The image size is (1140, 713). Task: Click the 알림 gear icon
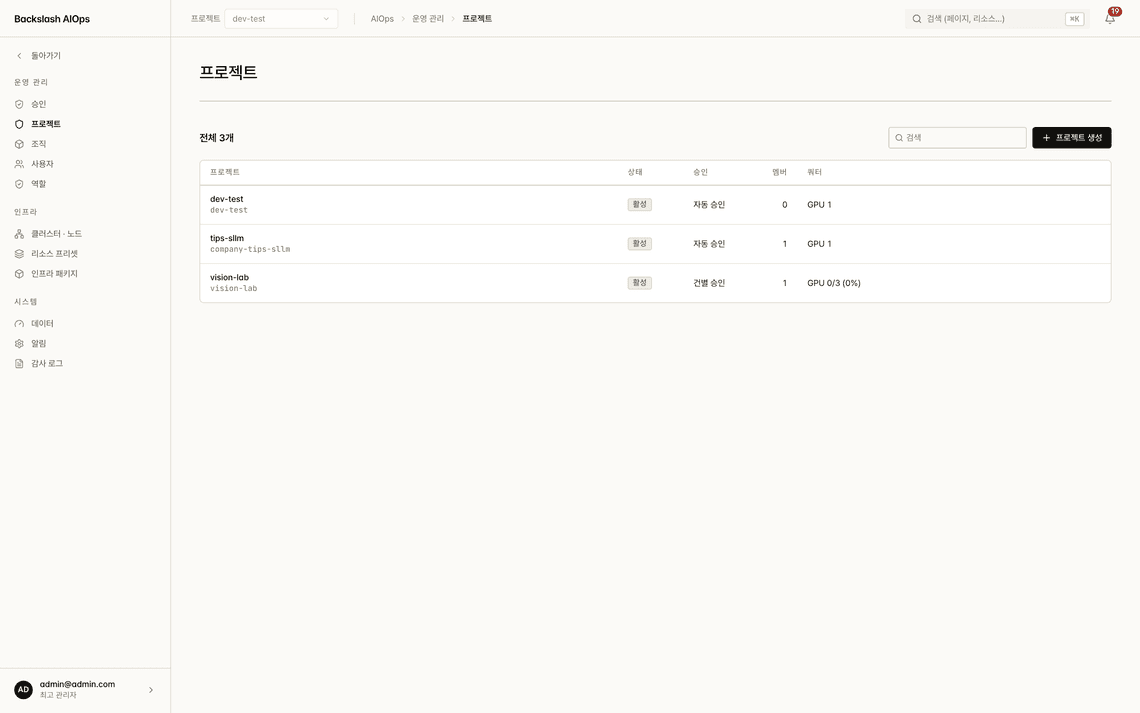(19, 344)
